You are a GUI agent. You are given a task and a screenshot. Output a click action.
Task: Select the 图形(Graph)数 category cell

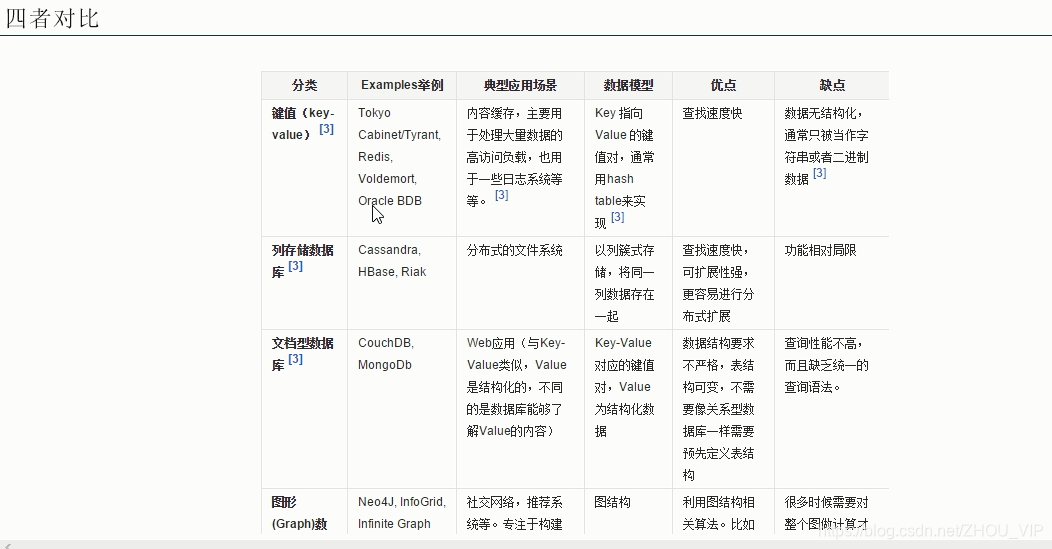(x=305, y=511)
